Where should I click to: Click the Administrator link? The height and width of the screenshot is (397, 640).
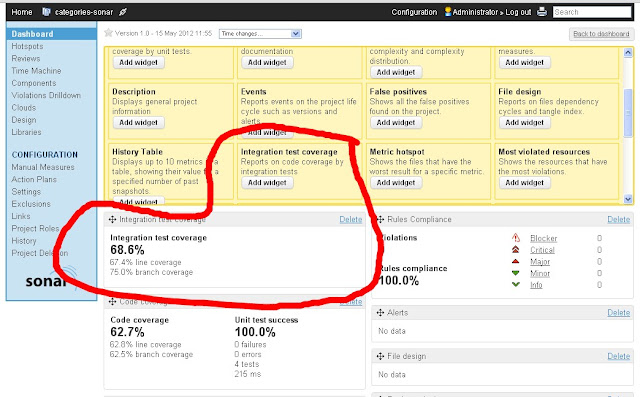pyautogui.click(x=476, y=12)
